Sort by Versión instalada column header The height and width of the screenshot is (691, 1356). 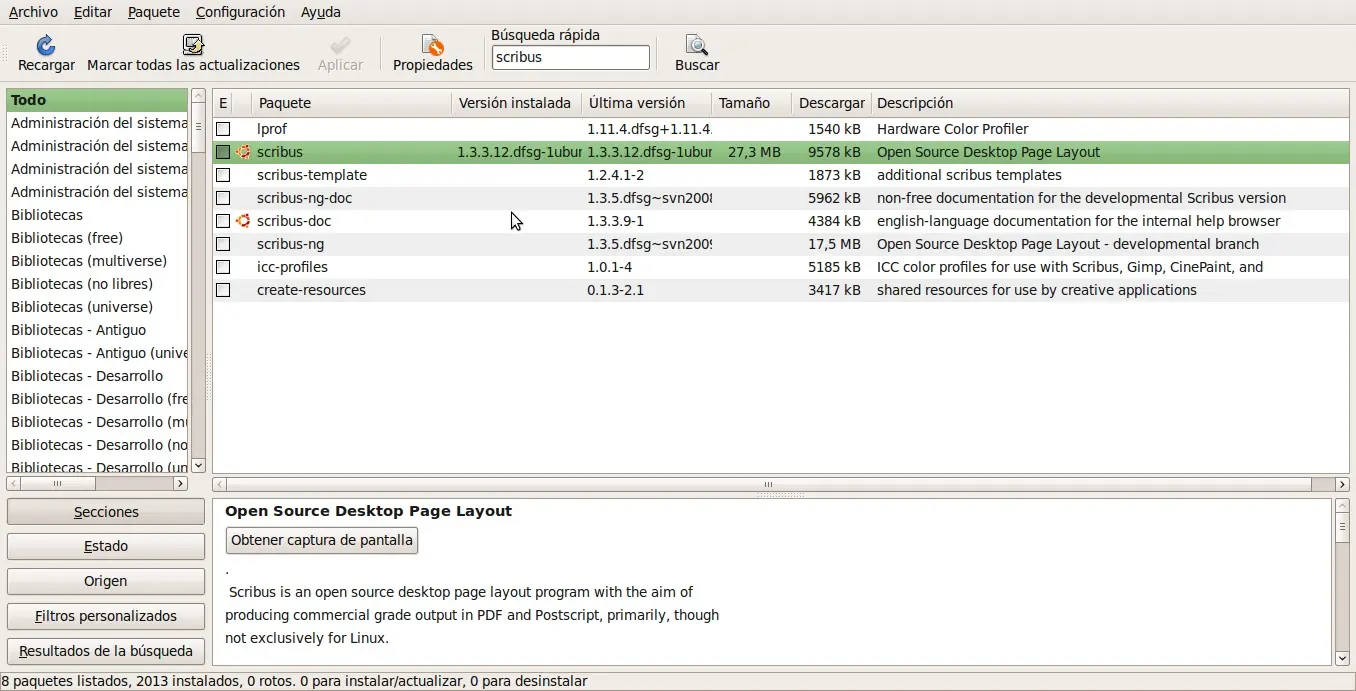pos(516,103)
